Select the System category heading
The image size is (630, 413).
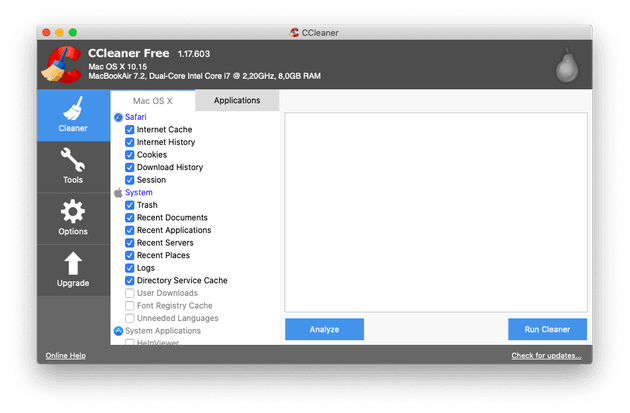click(139, 192)
